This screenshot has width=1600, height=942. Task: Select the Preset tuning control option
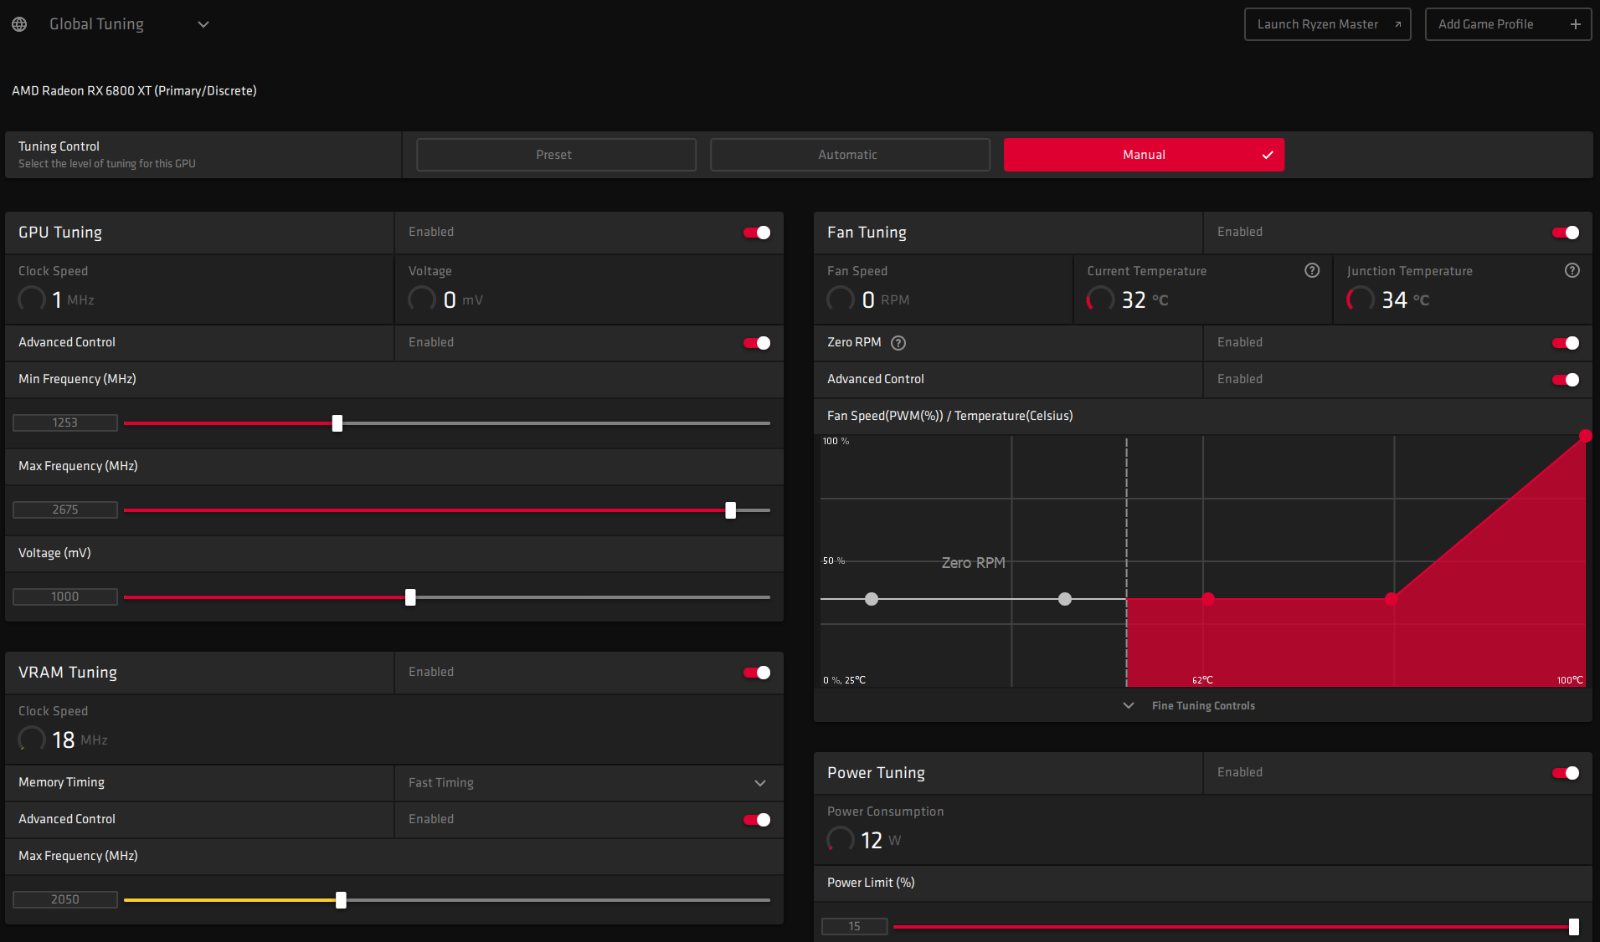(x=556, y=155)
